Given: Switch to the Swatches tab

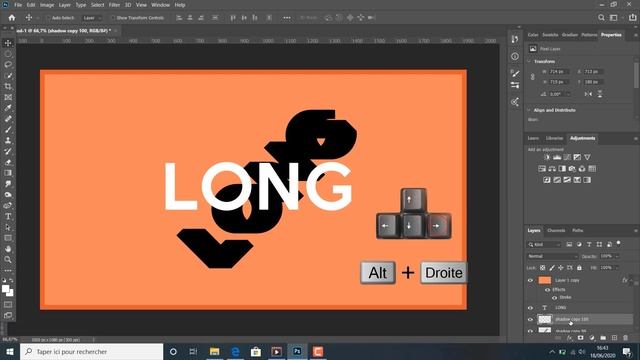Looking at the screenshot, I should point(550,35).
